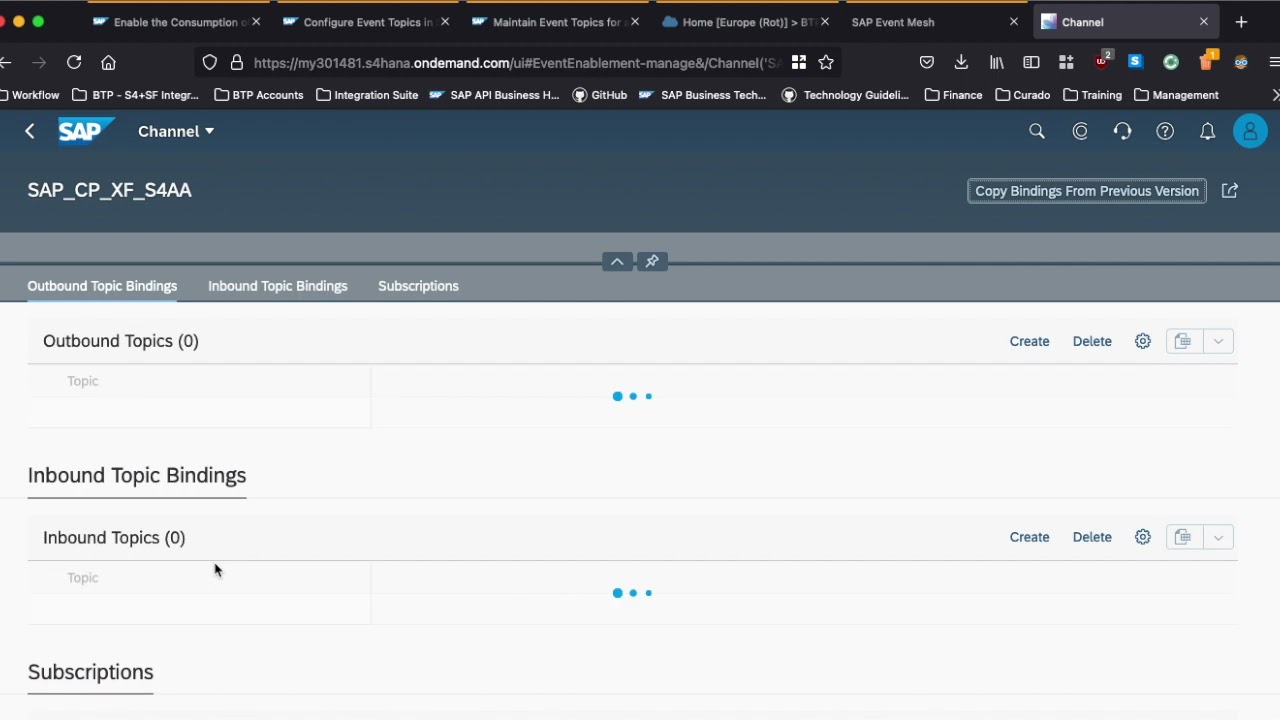Open the Management bookmark folder
This screenshot has width=1280, height=720.
pyautogui.click(x=1177, y=95)
